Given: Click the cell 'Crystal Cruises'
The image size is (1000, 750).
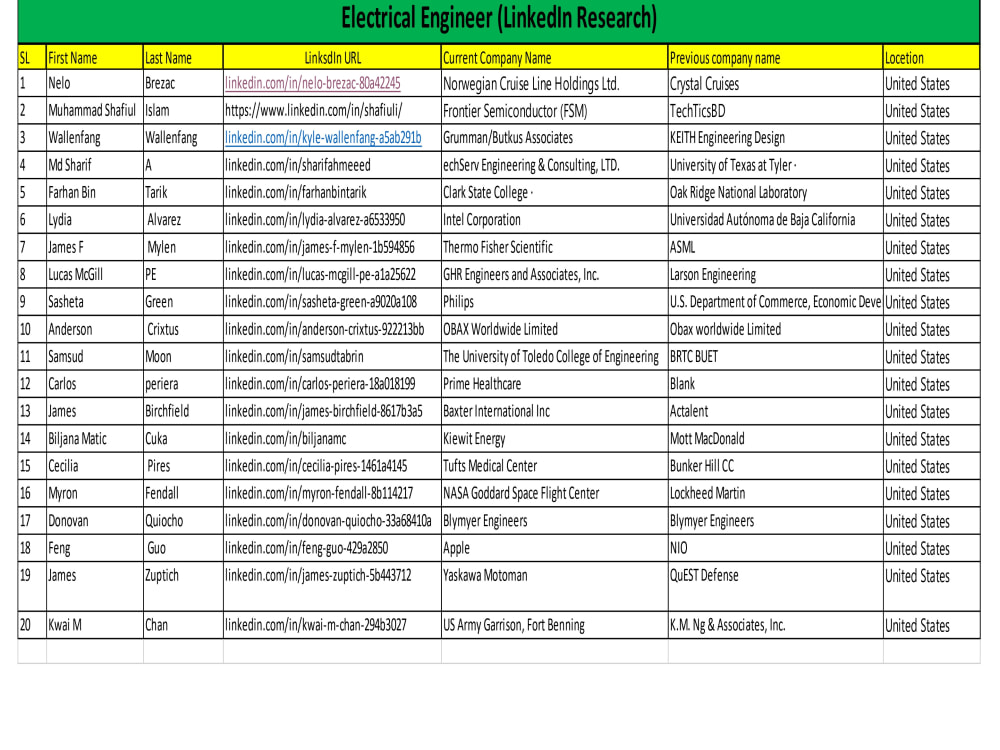Looking at the screenshot, I should pyautogui.click(x=776, y=84).
